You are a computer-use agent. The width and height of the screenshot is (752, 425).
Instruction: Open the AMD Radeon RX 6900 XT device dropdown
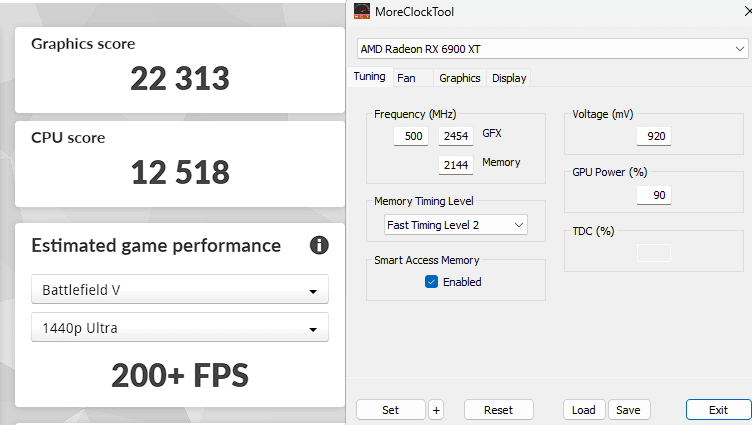pos(552,49)
